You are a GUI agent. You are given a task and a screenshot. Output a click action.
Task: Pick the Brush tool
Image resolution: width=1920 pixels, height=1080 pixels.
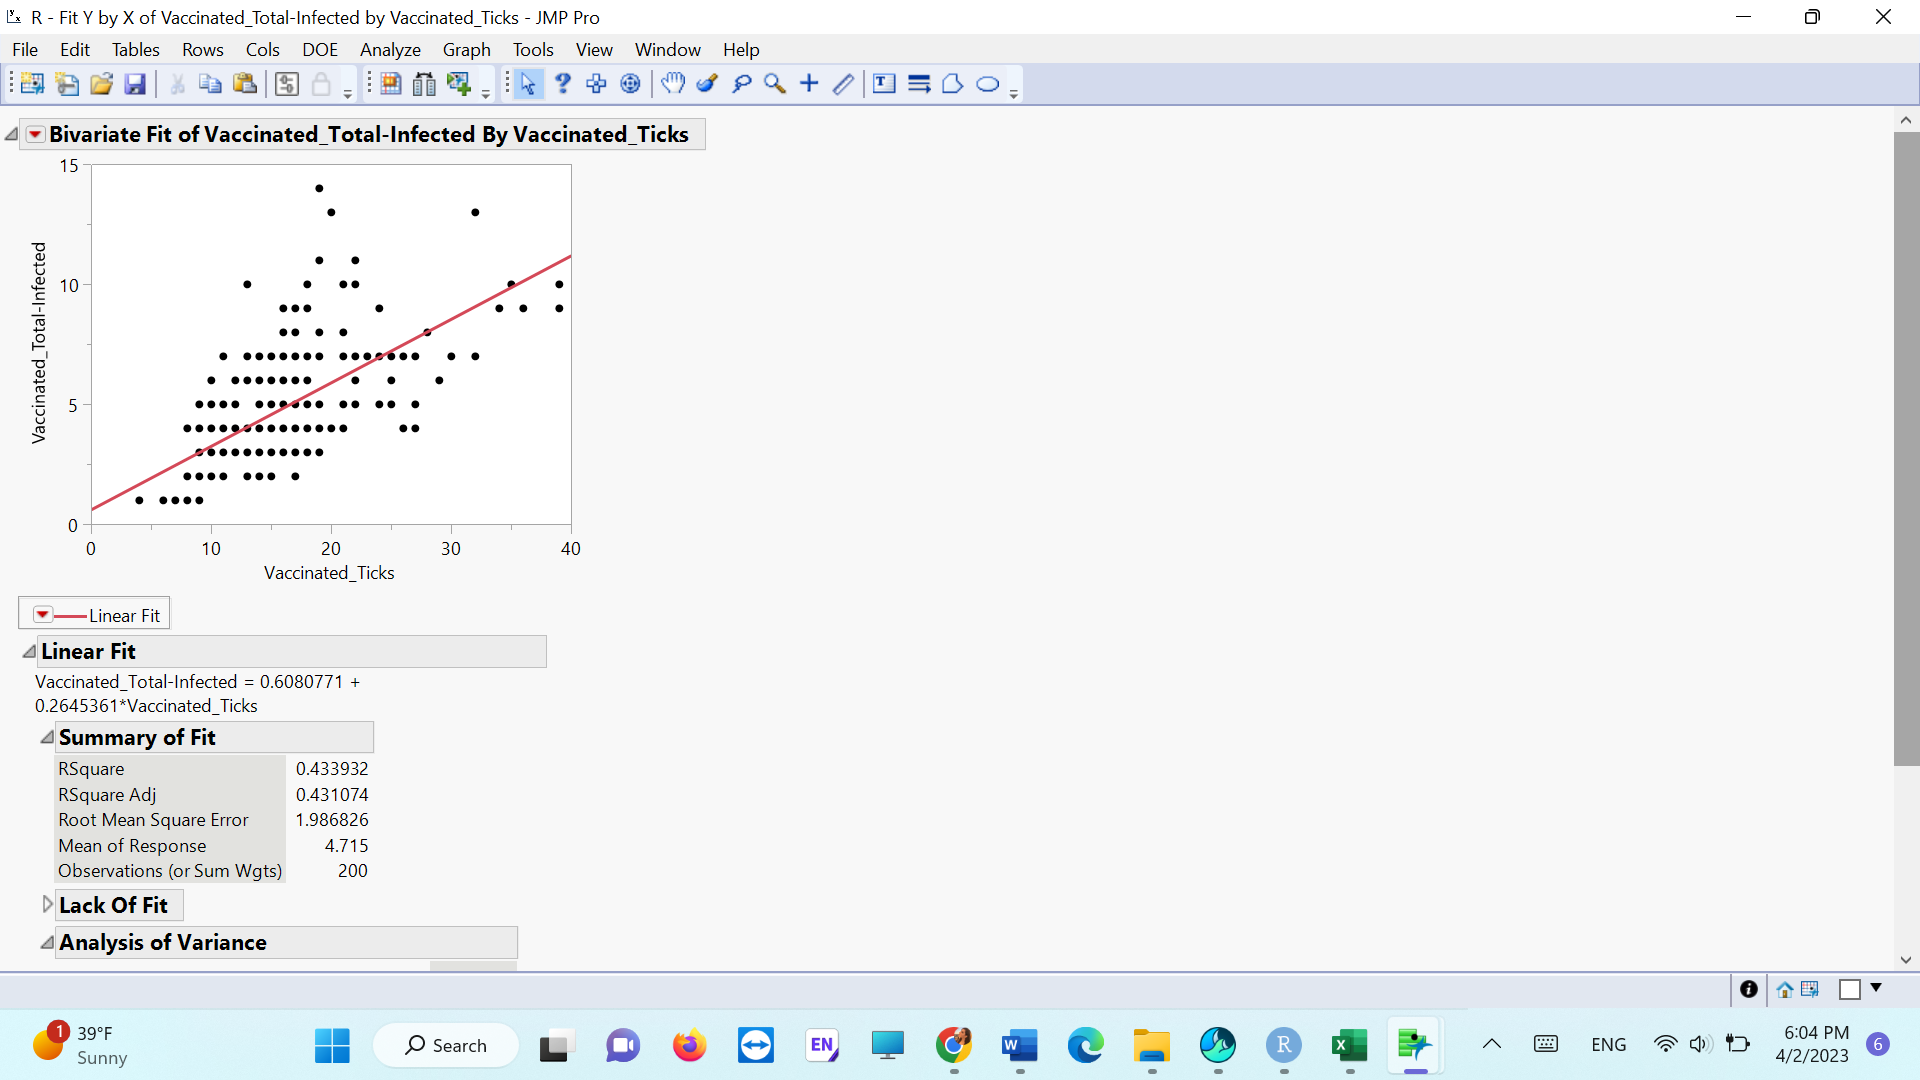707,84
